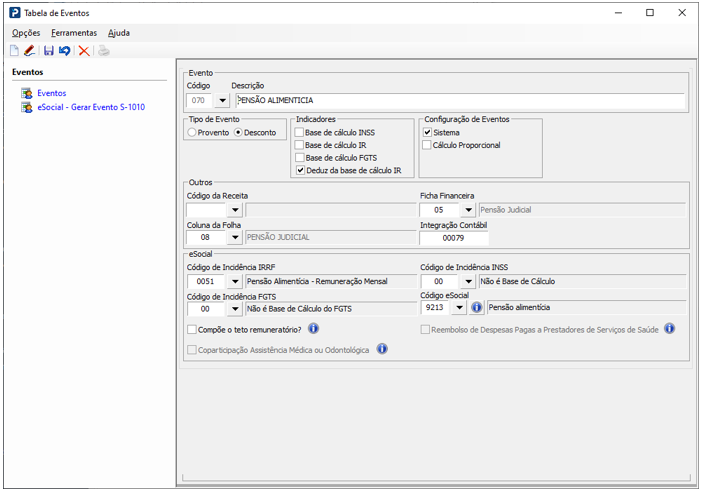Click info icon for Coparticipação Assistência Médica
The height and width of the screenshot is (490, 702).
pos(382,349)
